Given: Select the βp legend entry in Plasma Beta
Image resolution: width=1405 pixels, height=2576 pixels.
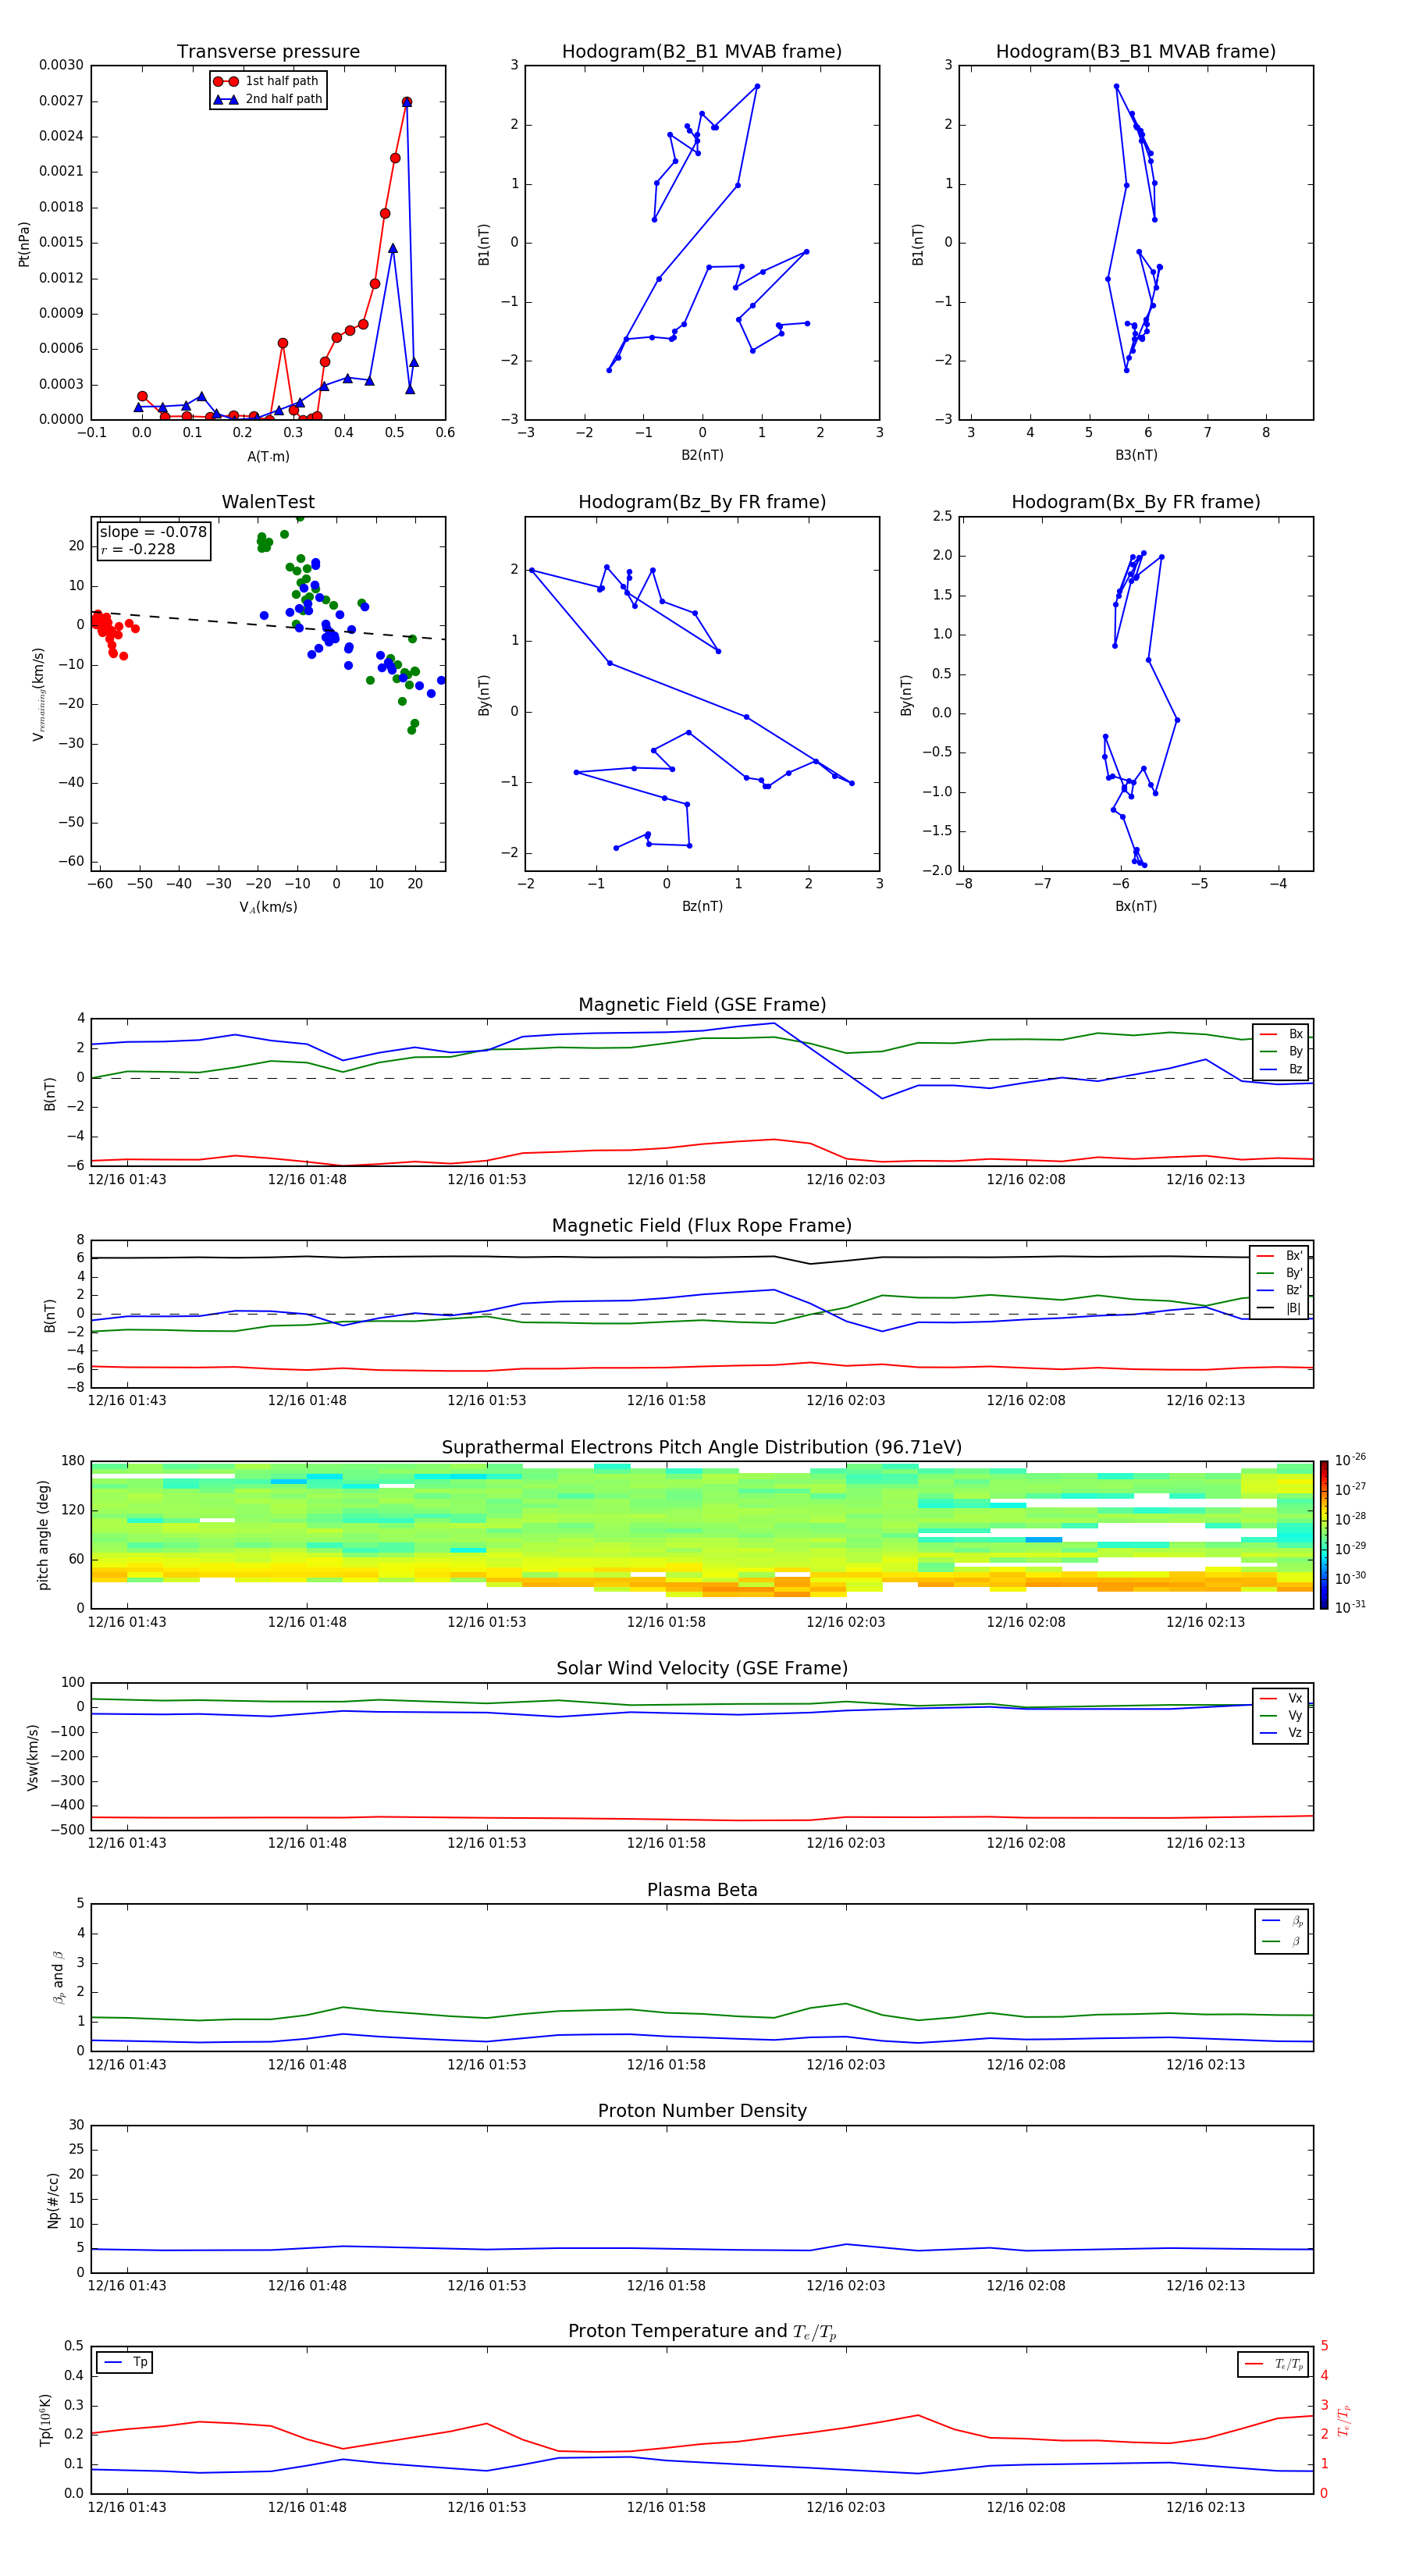Looking at the screenshot, I should [x=1283, y=1921].
